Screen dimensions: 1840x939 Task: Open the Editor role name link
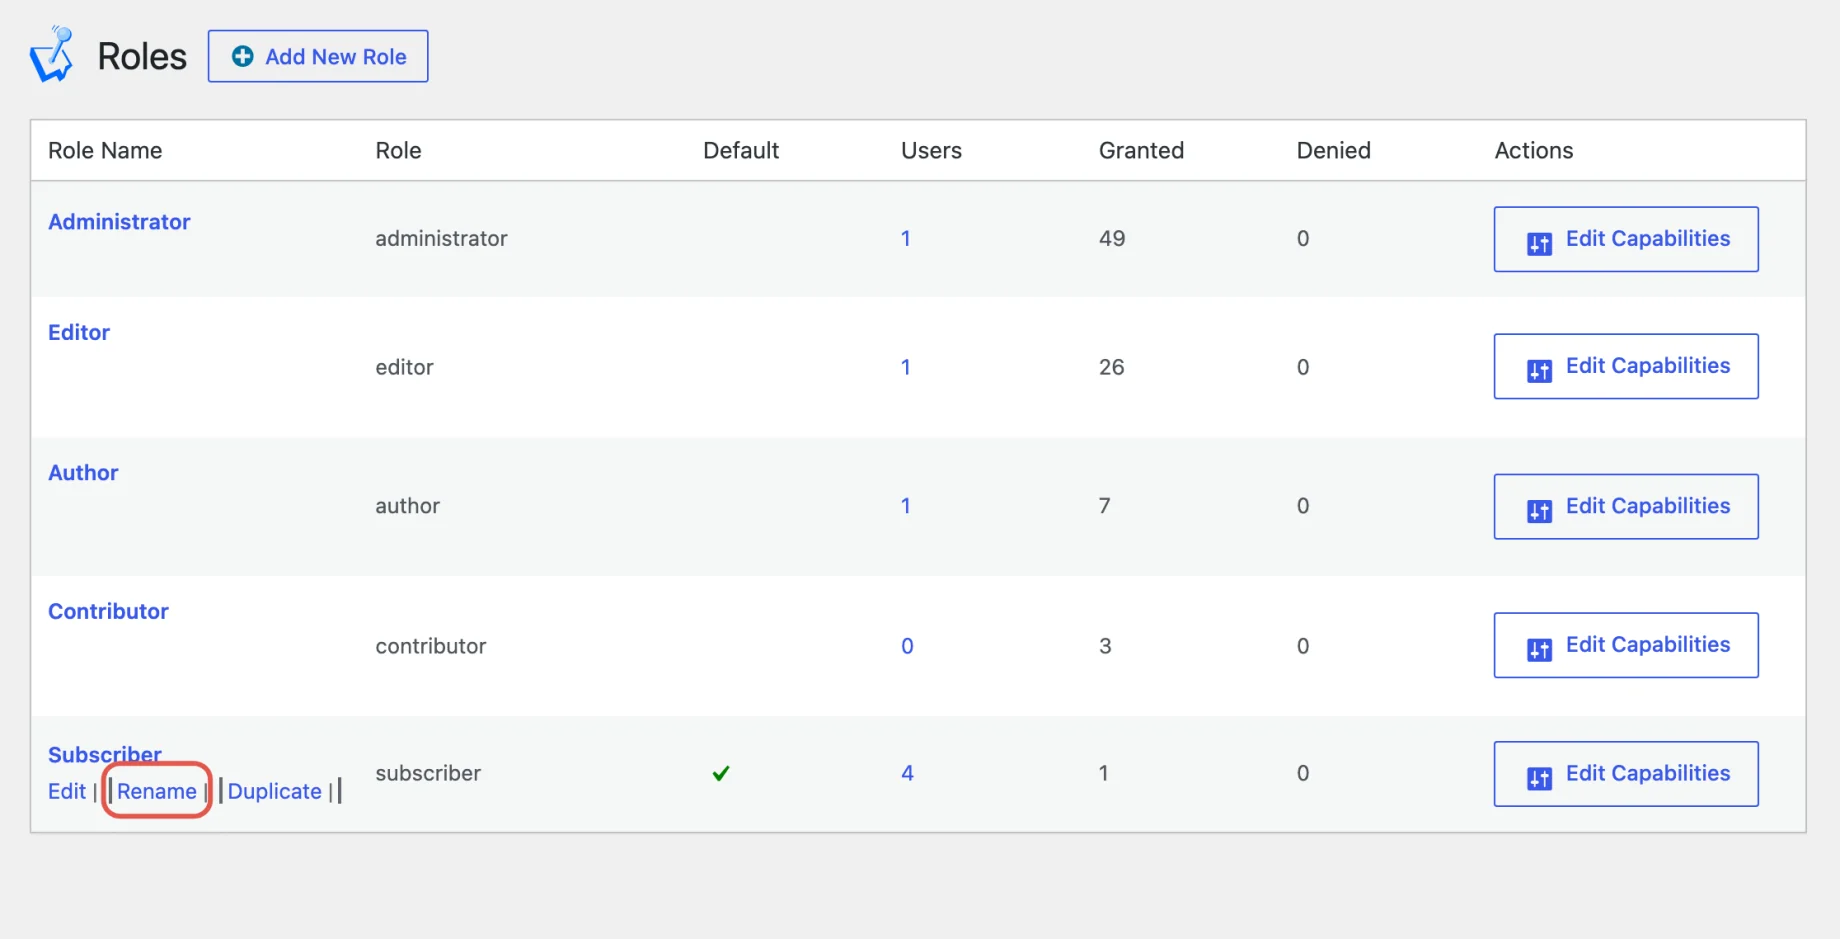coord(79,332)
